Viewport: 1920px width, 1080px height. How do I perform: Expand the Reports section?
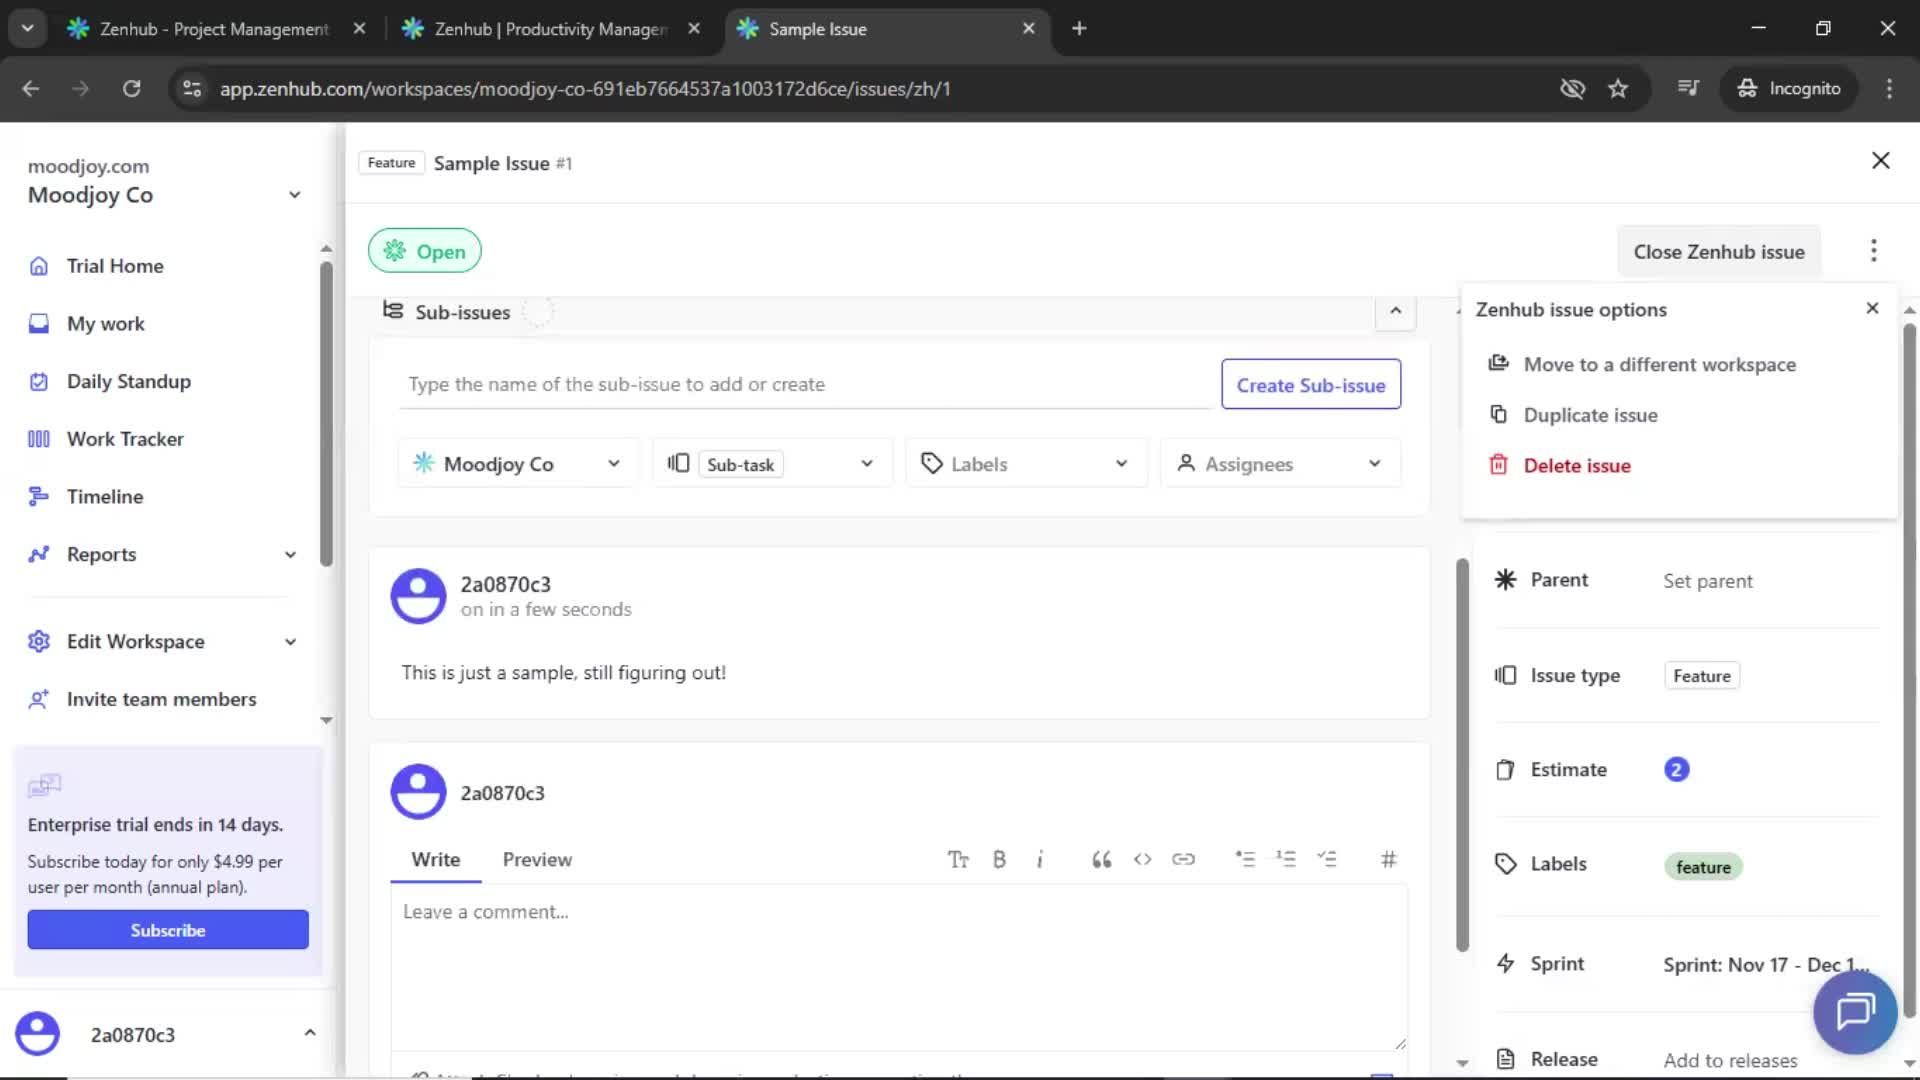point(290,554)
